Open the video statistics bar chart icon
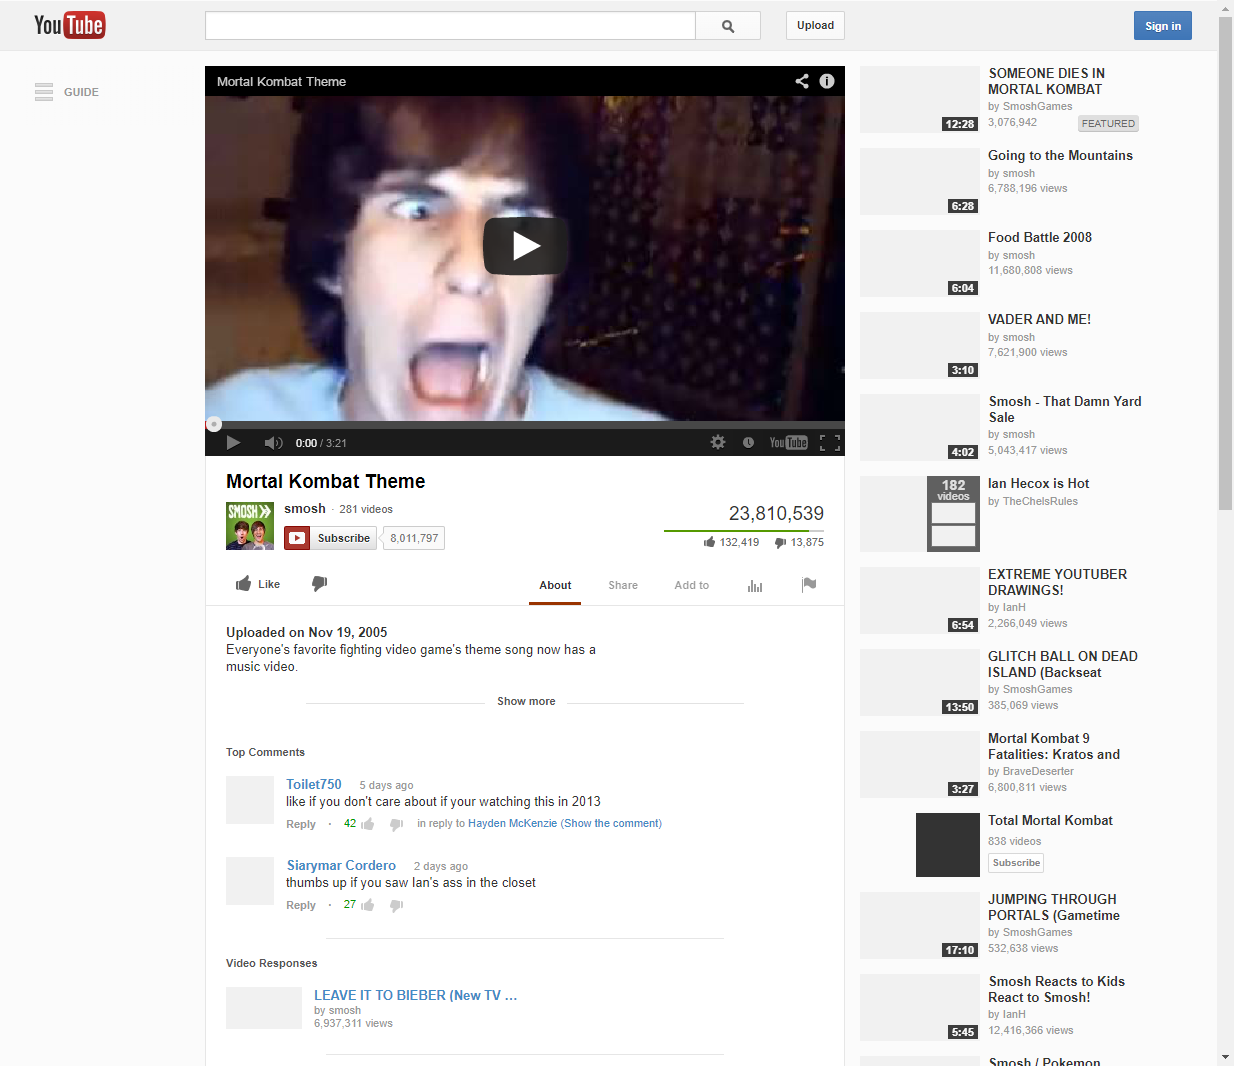The height and width of the screenshot is (1070, 1234). pos(755,585)
